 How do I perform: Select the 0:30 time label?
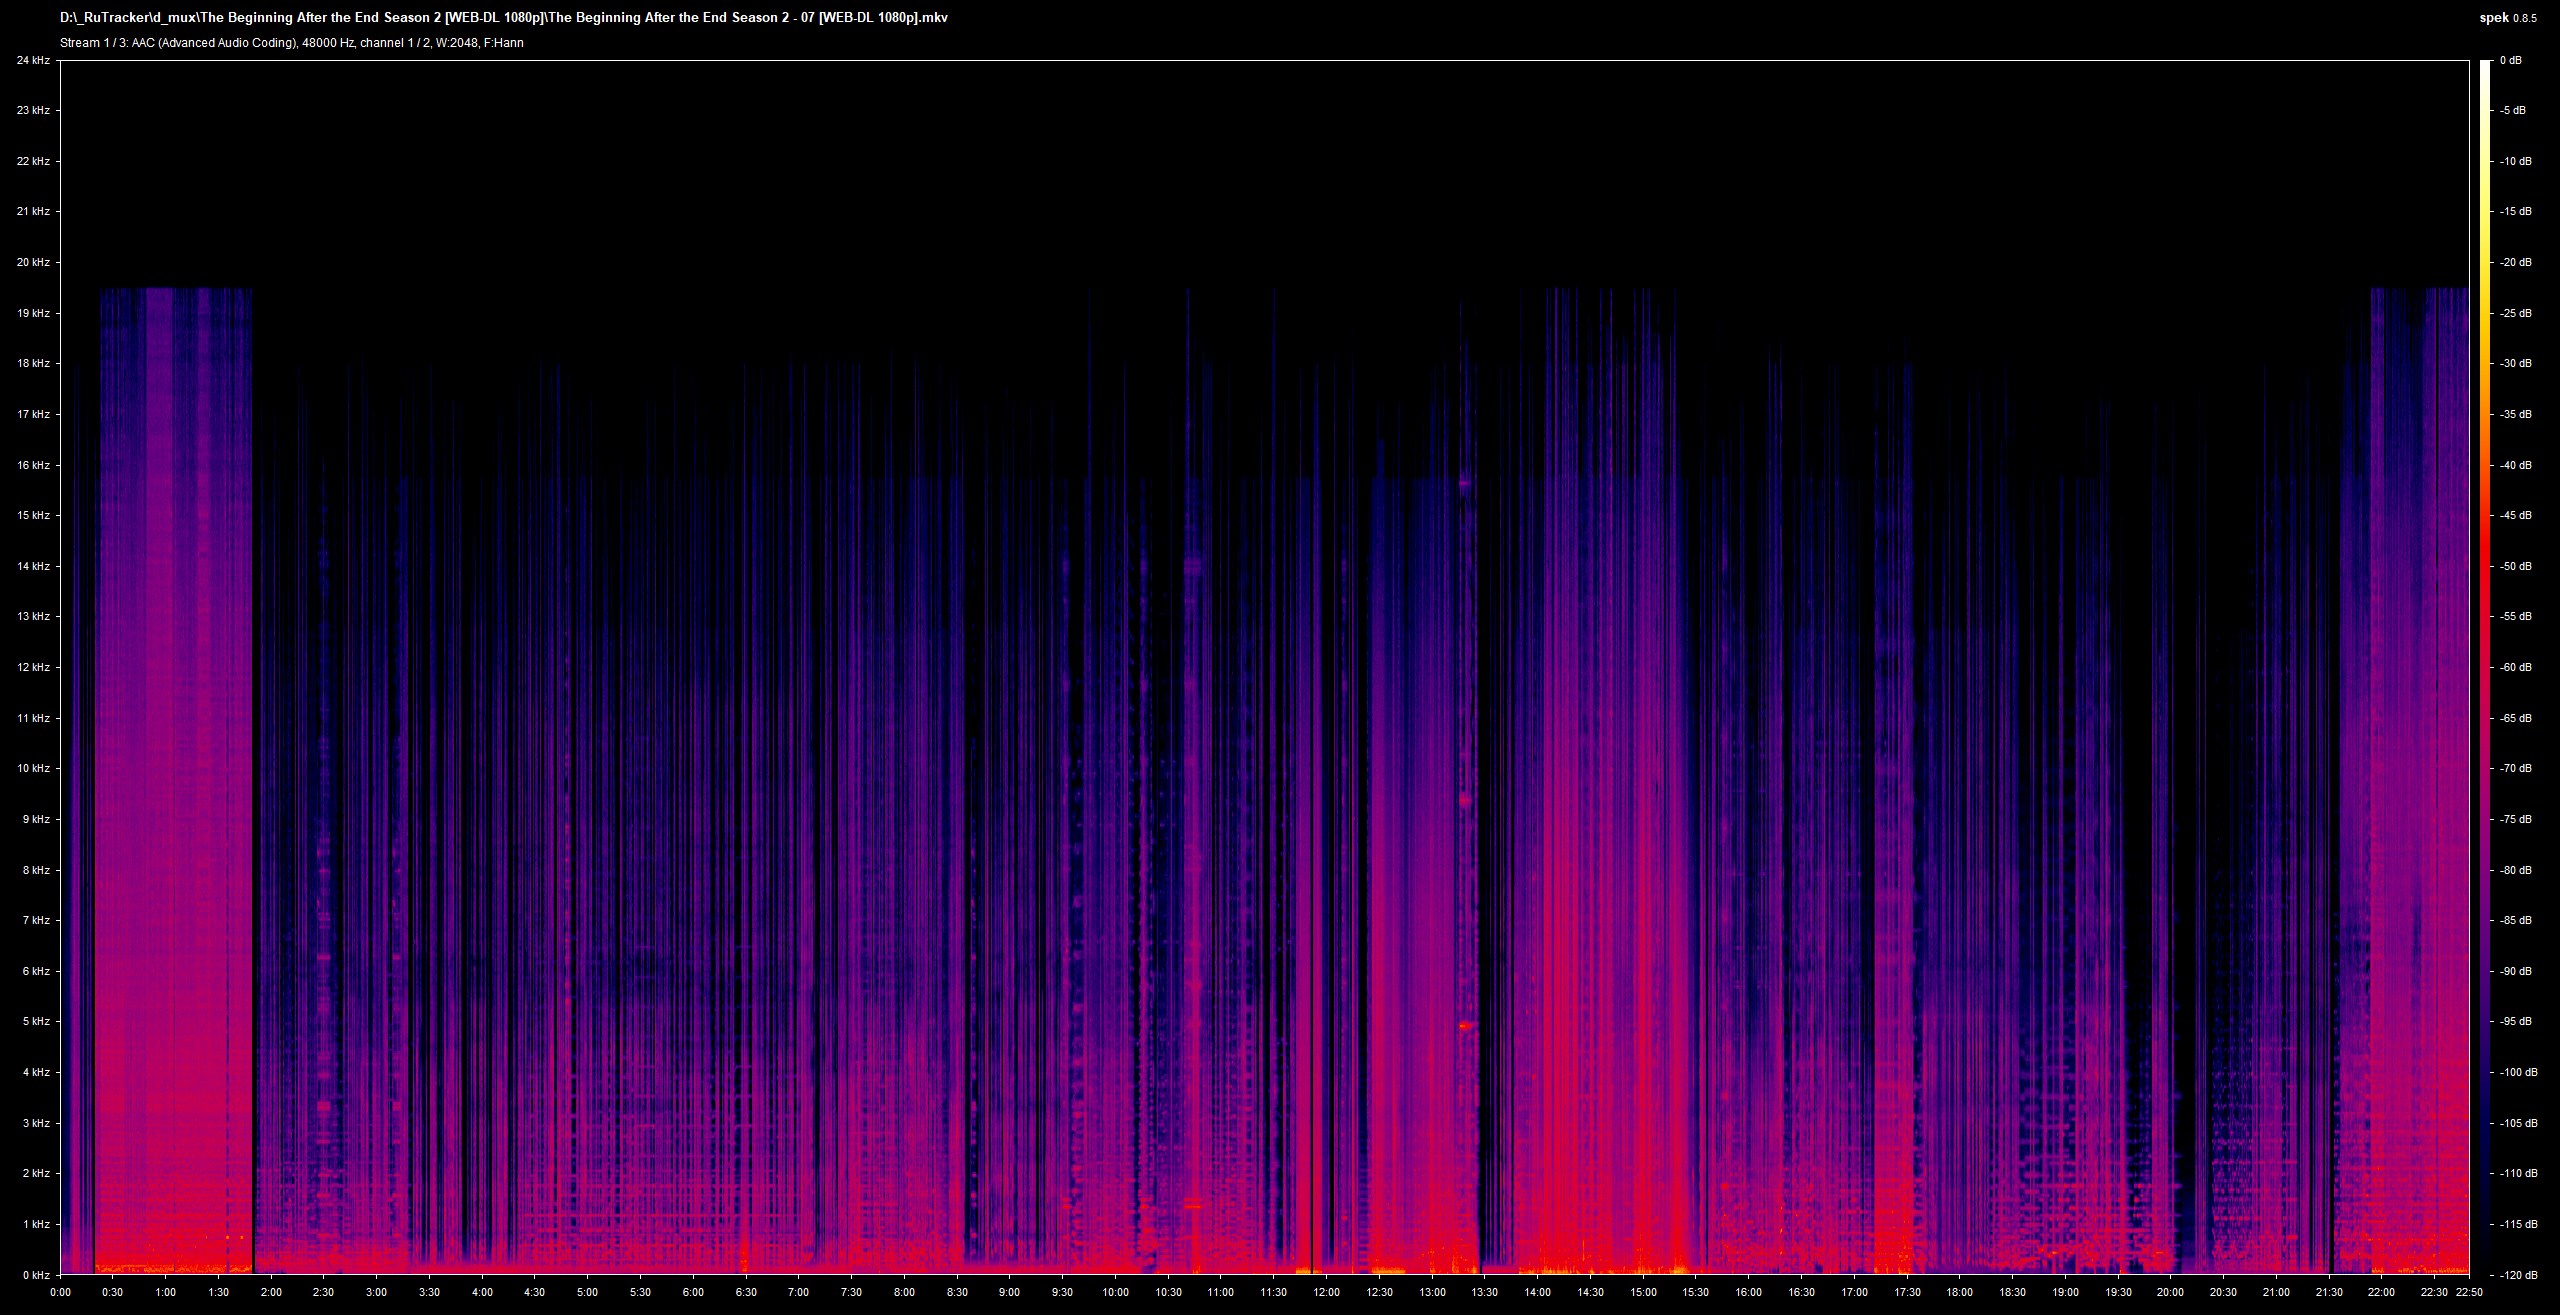click(x=113, y=1292)
